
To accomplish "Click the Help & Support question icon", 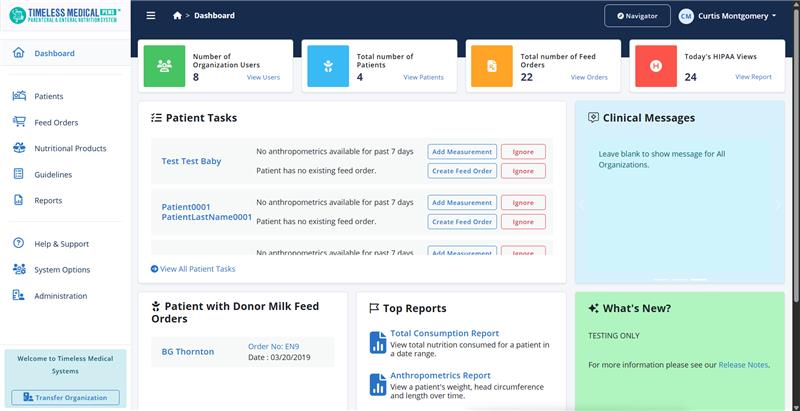I will pos(18,243).
